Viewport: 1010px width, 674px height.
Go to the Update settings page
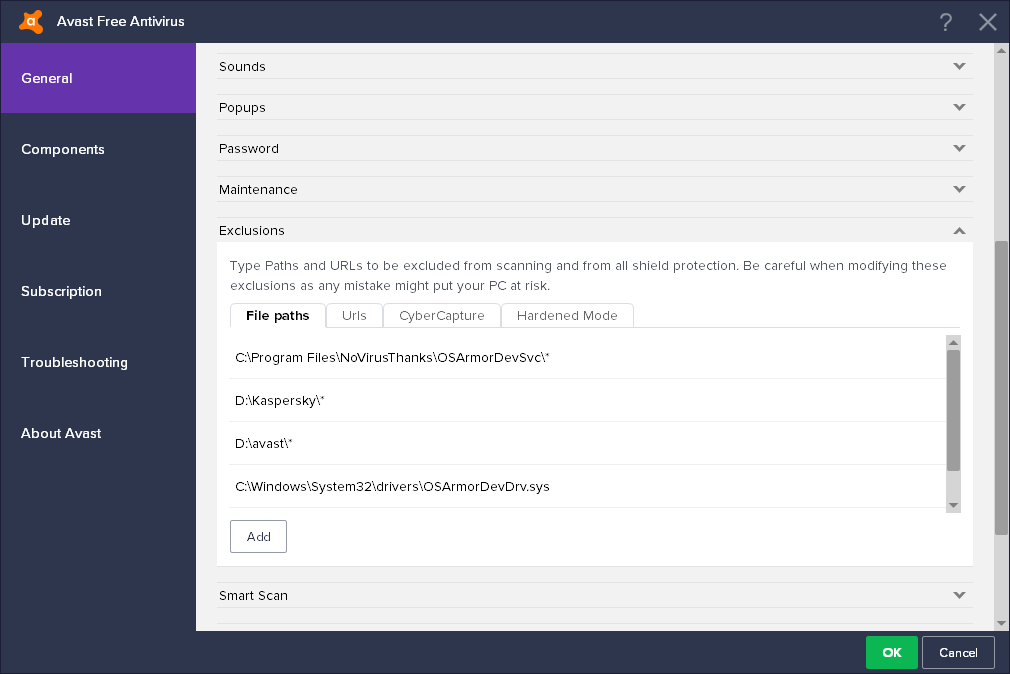click(46, 220)
